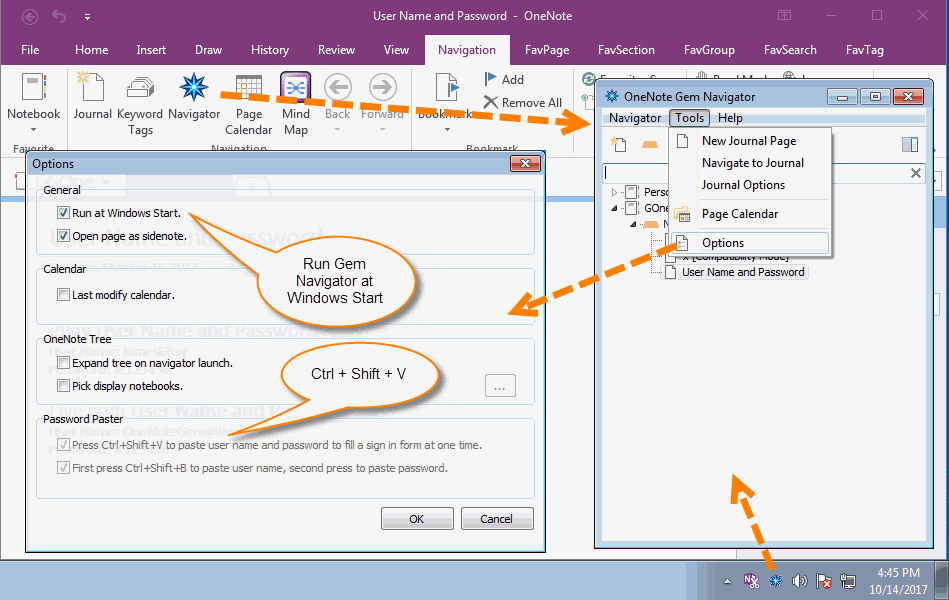Cancel the Options dialog
949x600 pixels.
[497, 519]
